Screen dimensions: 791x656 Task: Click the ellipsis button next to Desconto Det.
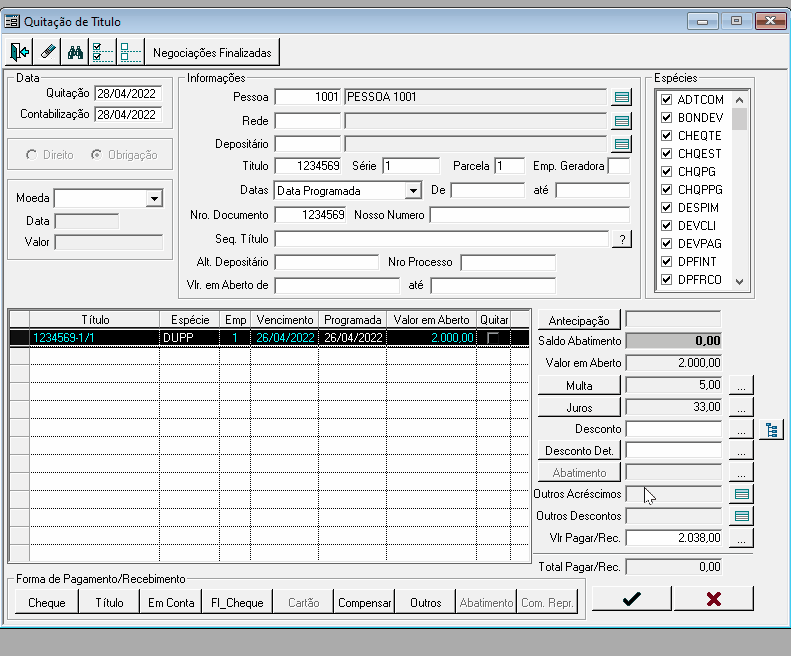tap(741, 451)
